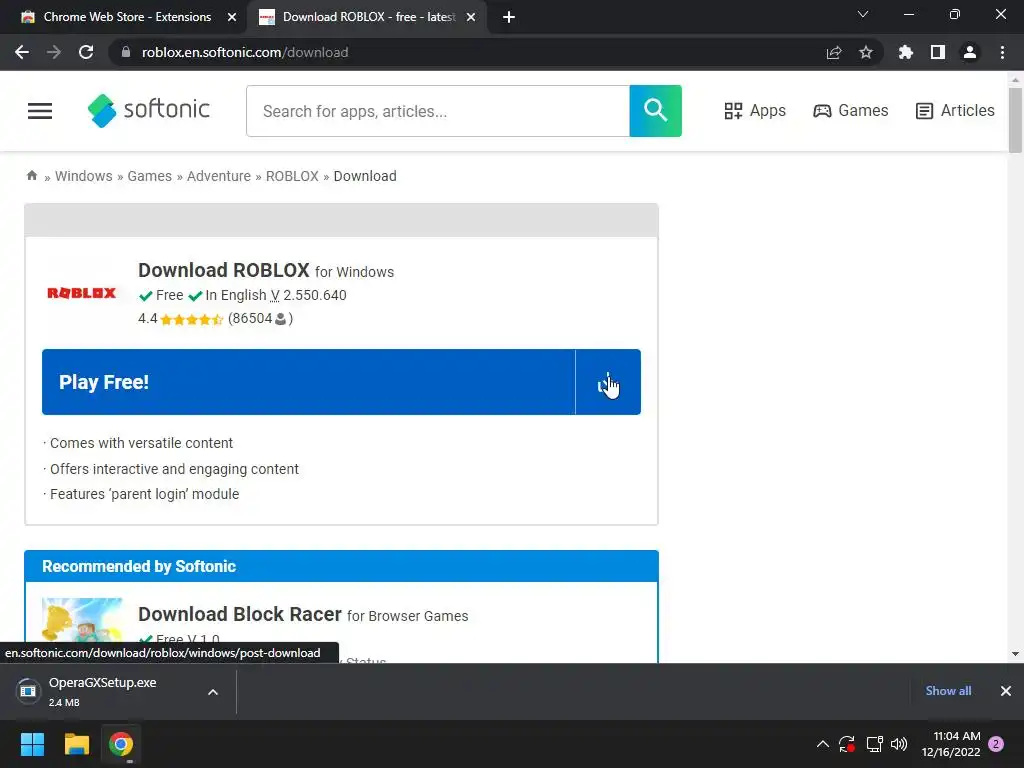This screenshot has width=1024, height=768.
Task: Open the Softonic hamburger menu
Action: (40, 111)
